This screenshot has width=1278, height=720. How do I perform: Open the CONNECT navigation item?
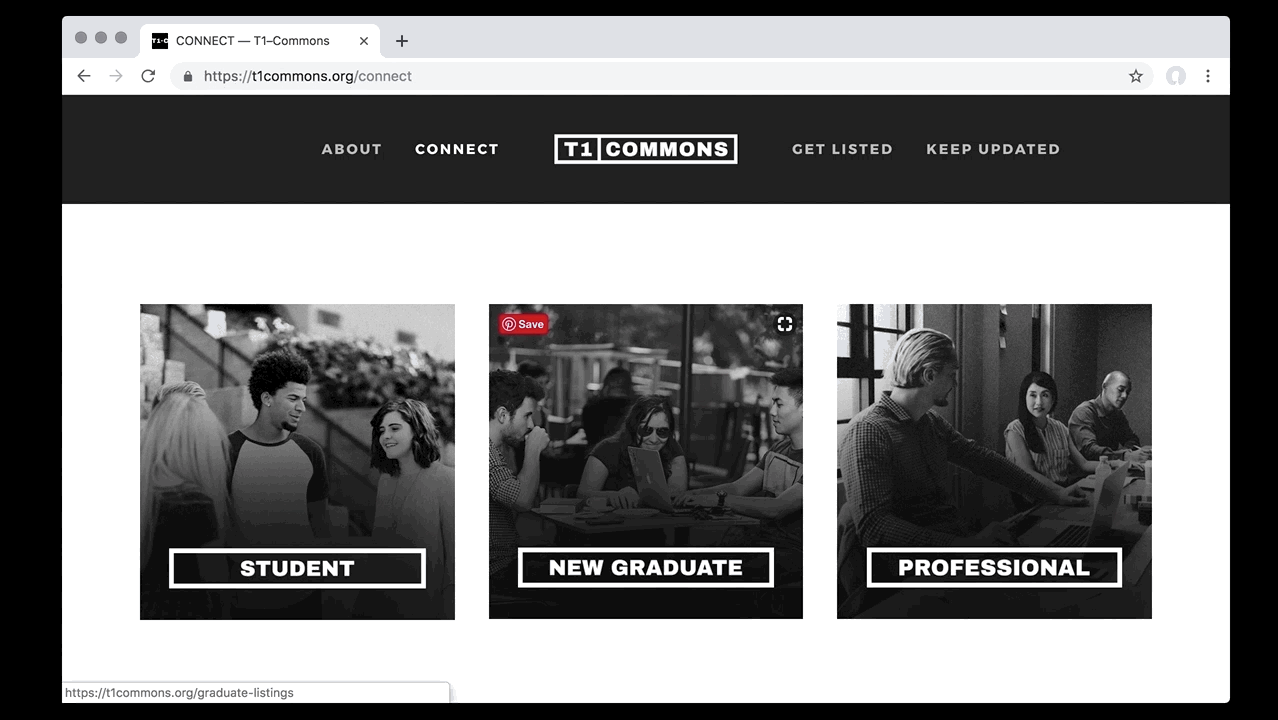pyautogui.click(x=457, y=149)
